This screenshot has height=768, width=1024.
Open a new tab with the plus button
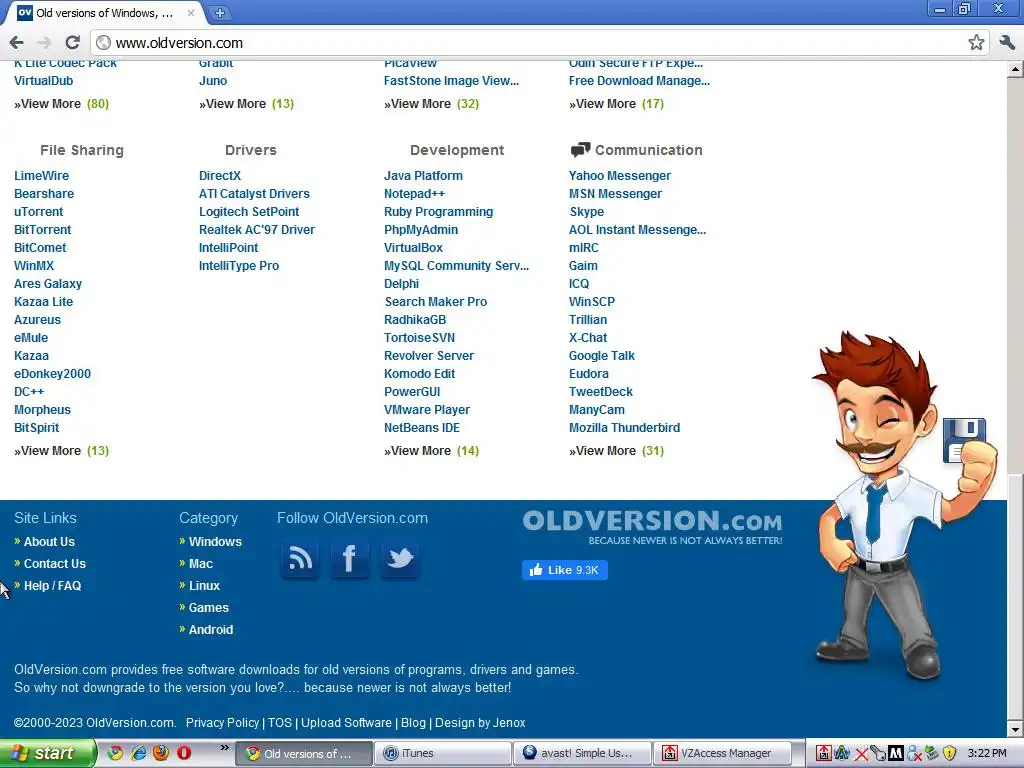(x=220, y=12)
